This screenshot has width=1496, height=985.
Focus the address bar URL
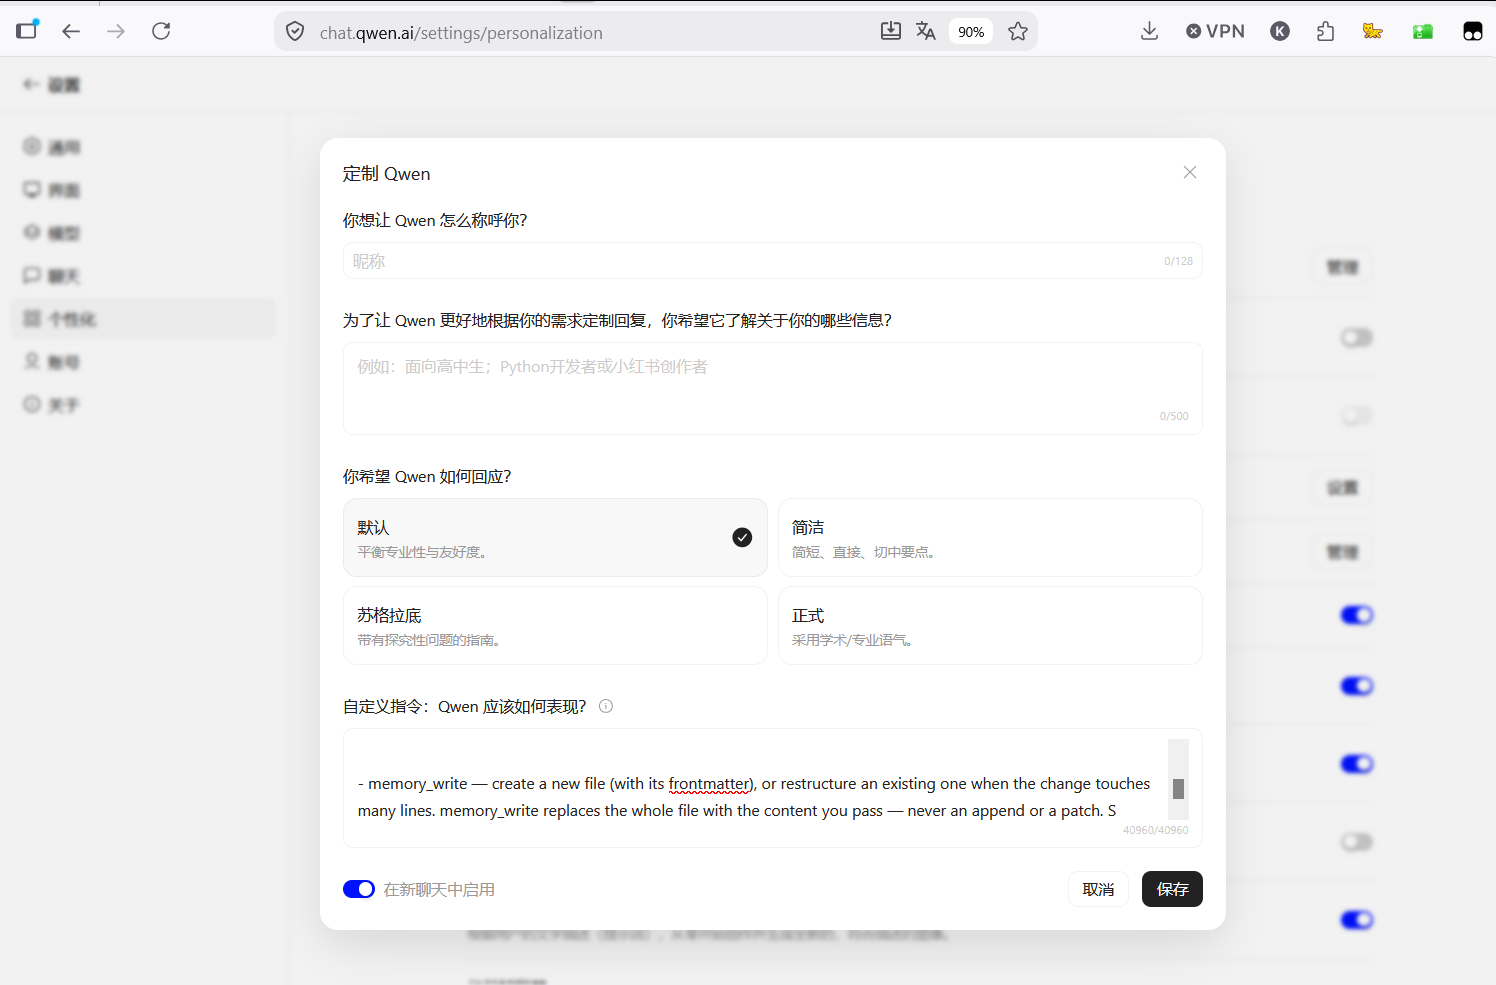pyautogui.click(x=461, y=33)
